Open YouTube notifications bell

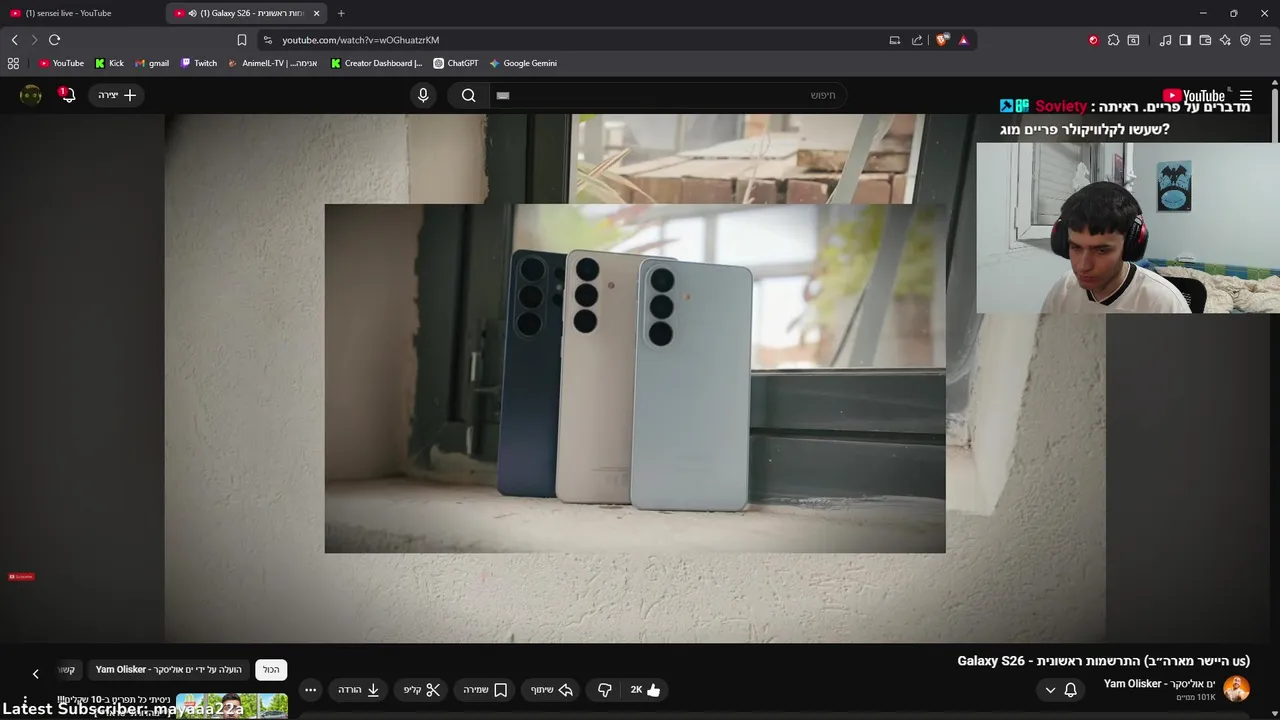coord(68,95)
